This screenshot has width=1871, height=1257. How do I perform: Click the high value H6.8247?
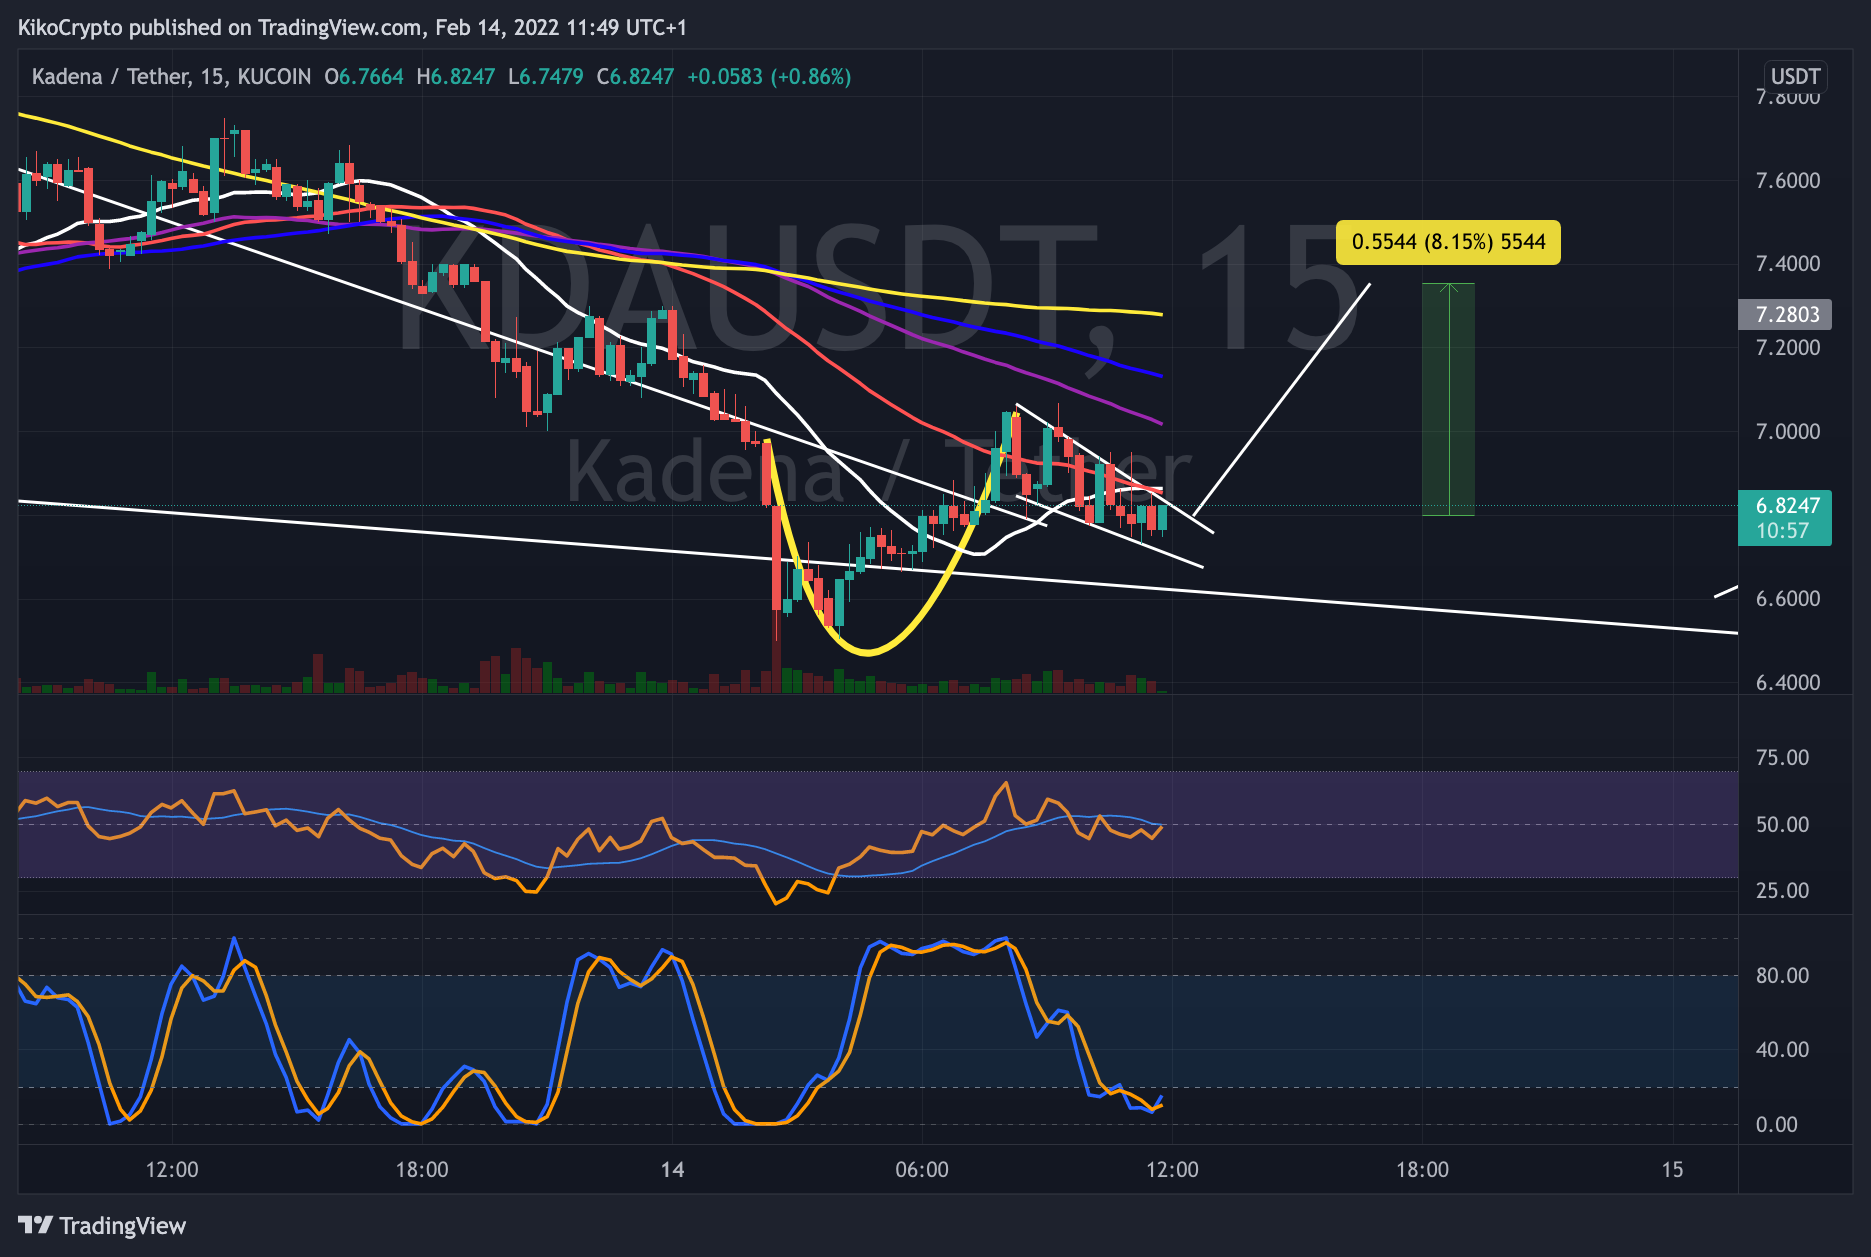click(456, 76)
